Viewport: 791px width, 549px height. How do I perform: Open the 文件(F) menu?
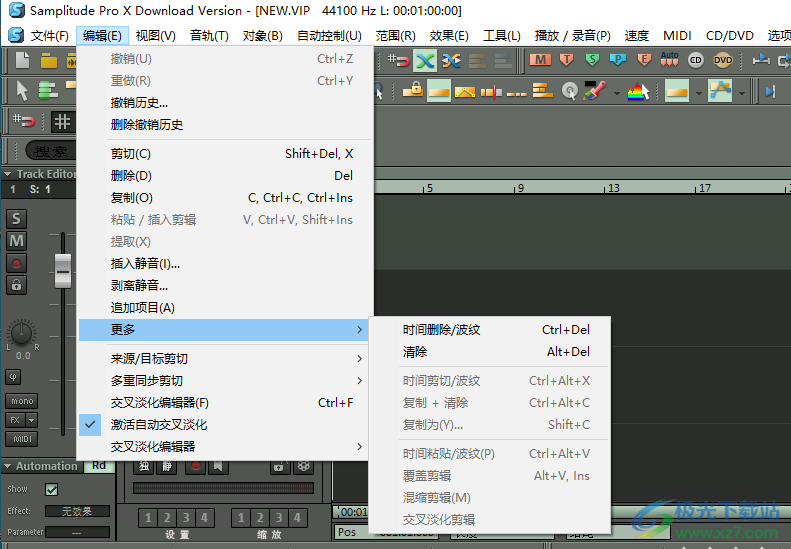click(49, 36)
